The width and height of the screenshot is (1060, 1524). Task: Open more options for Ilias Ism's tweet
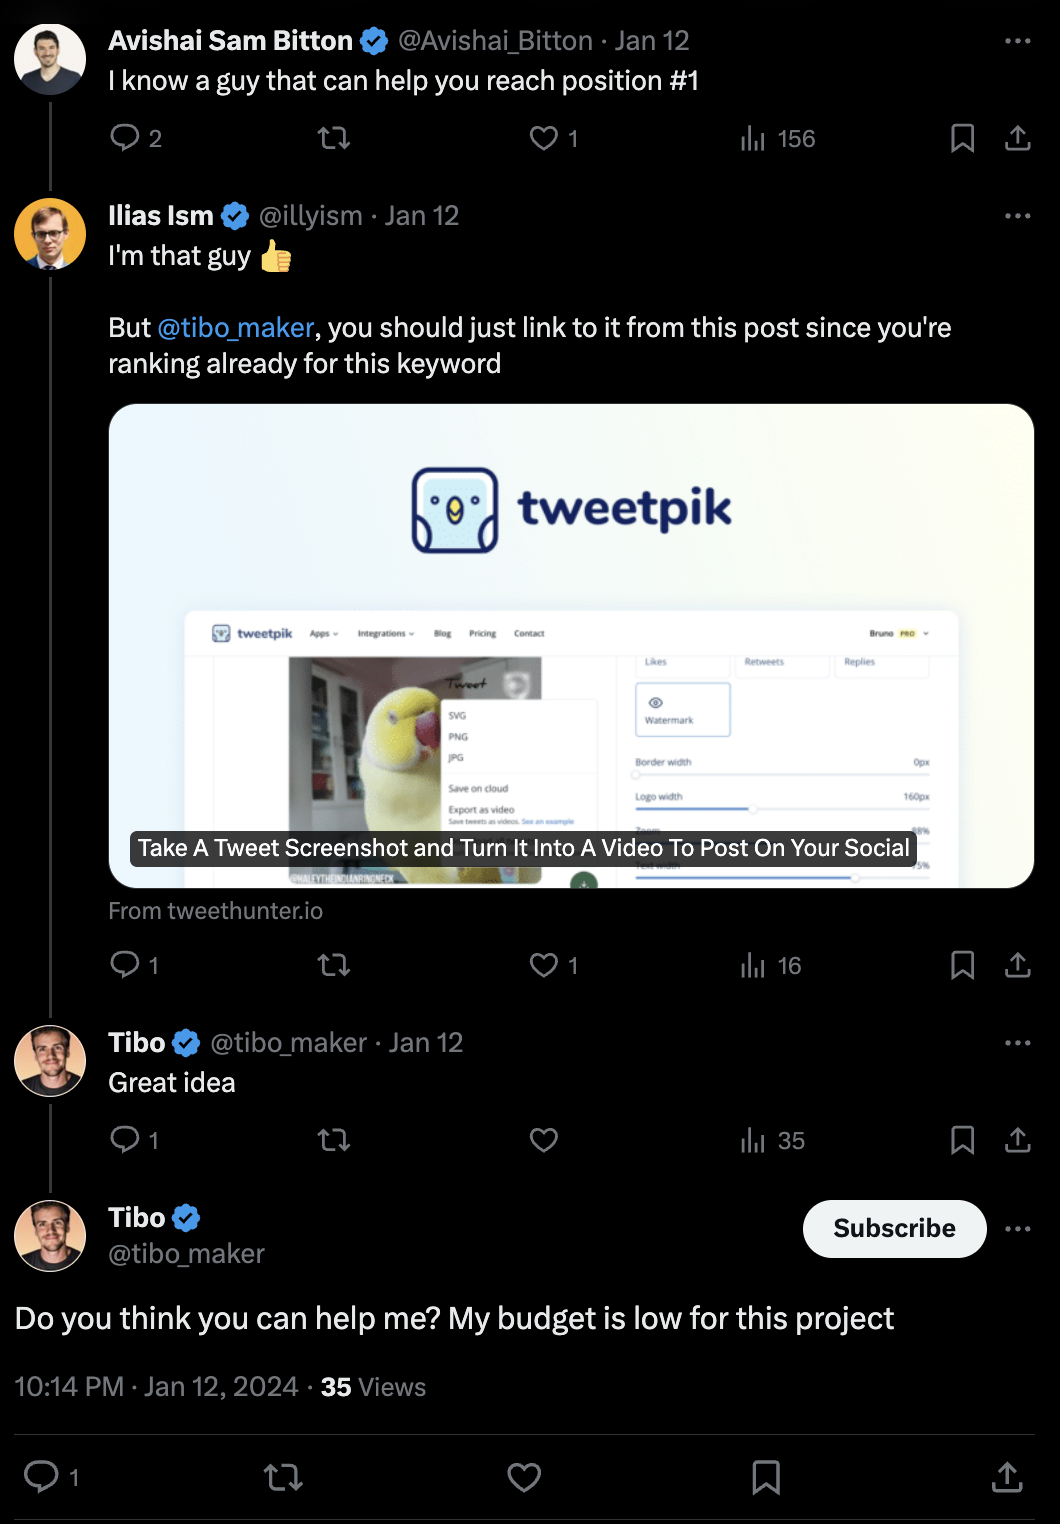pos(1018,216)
